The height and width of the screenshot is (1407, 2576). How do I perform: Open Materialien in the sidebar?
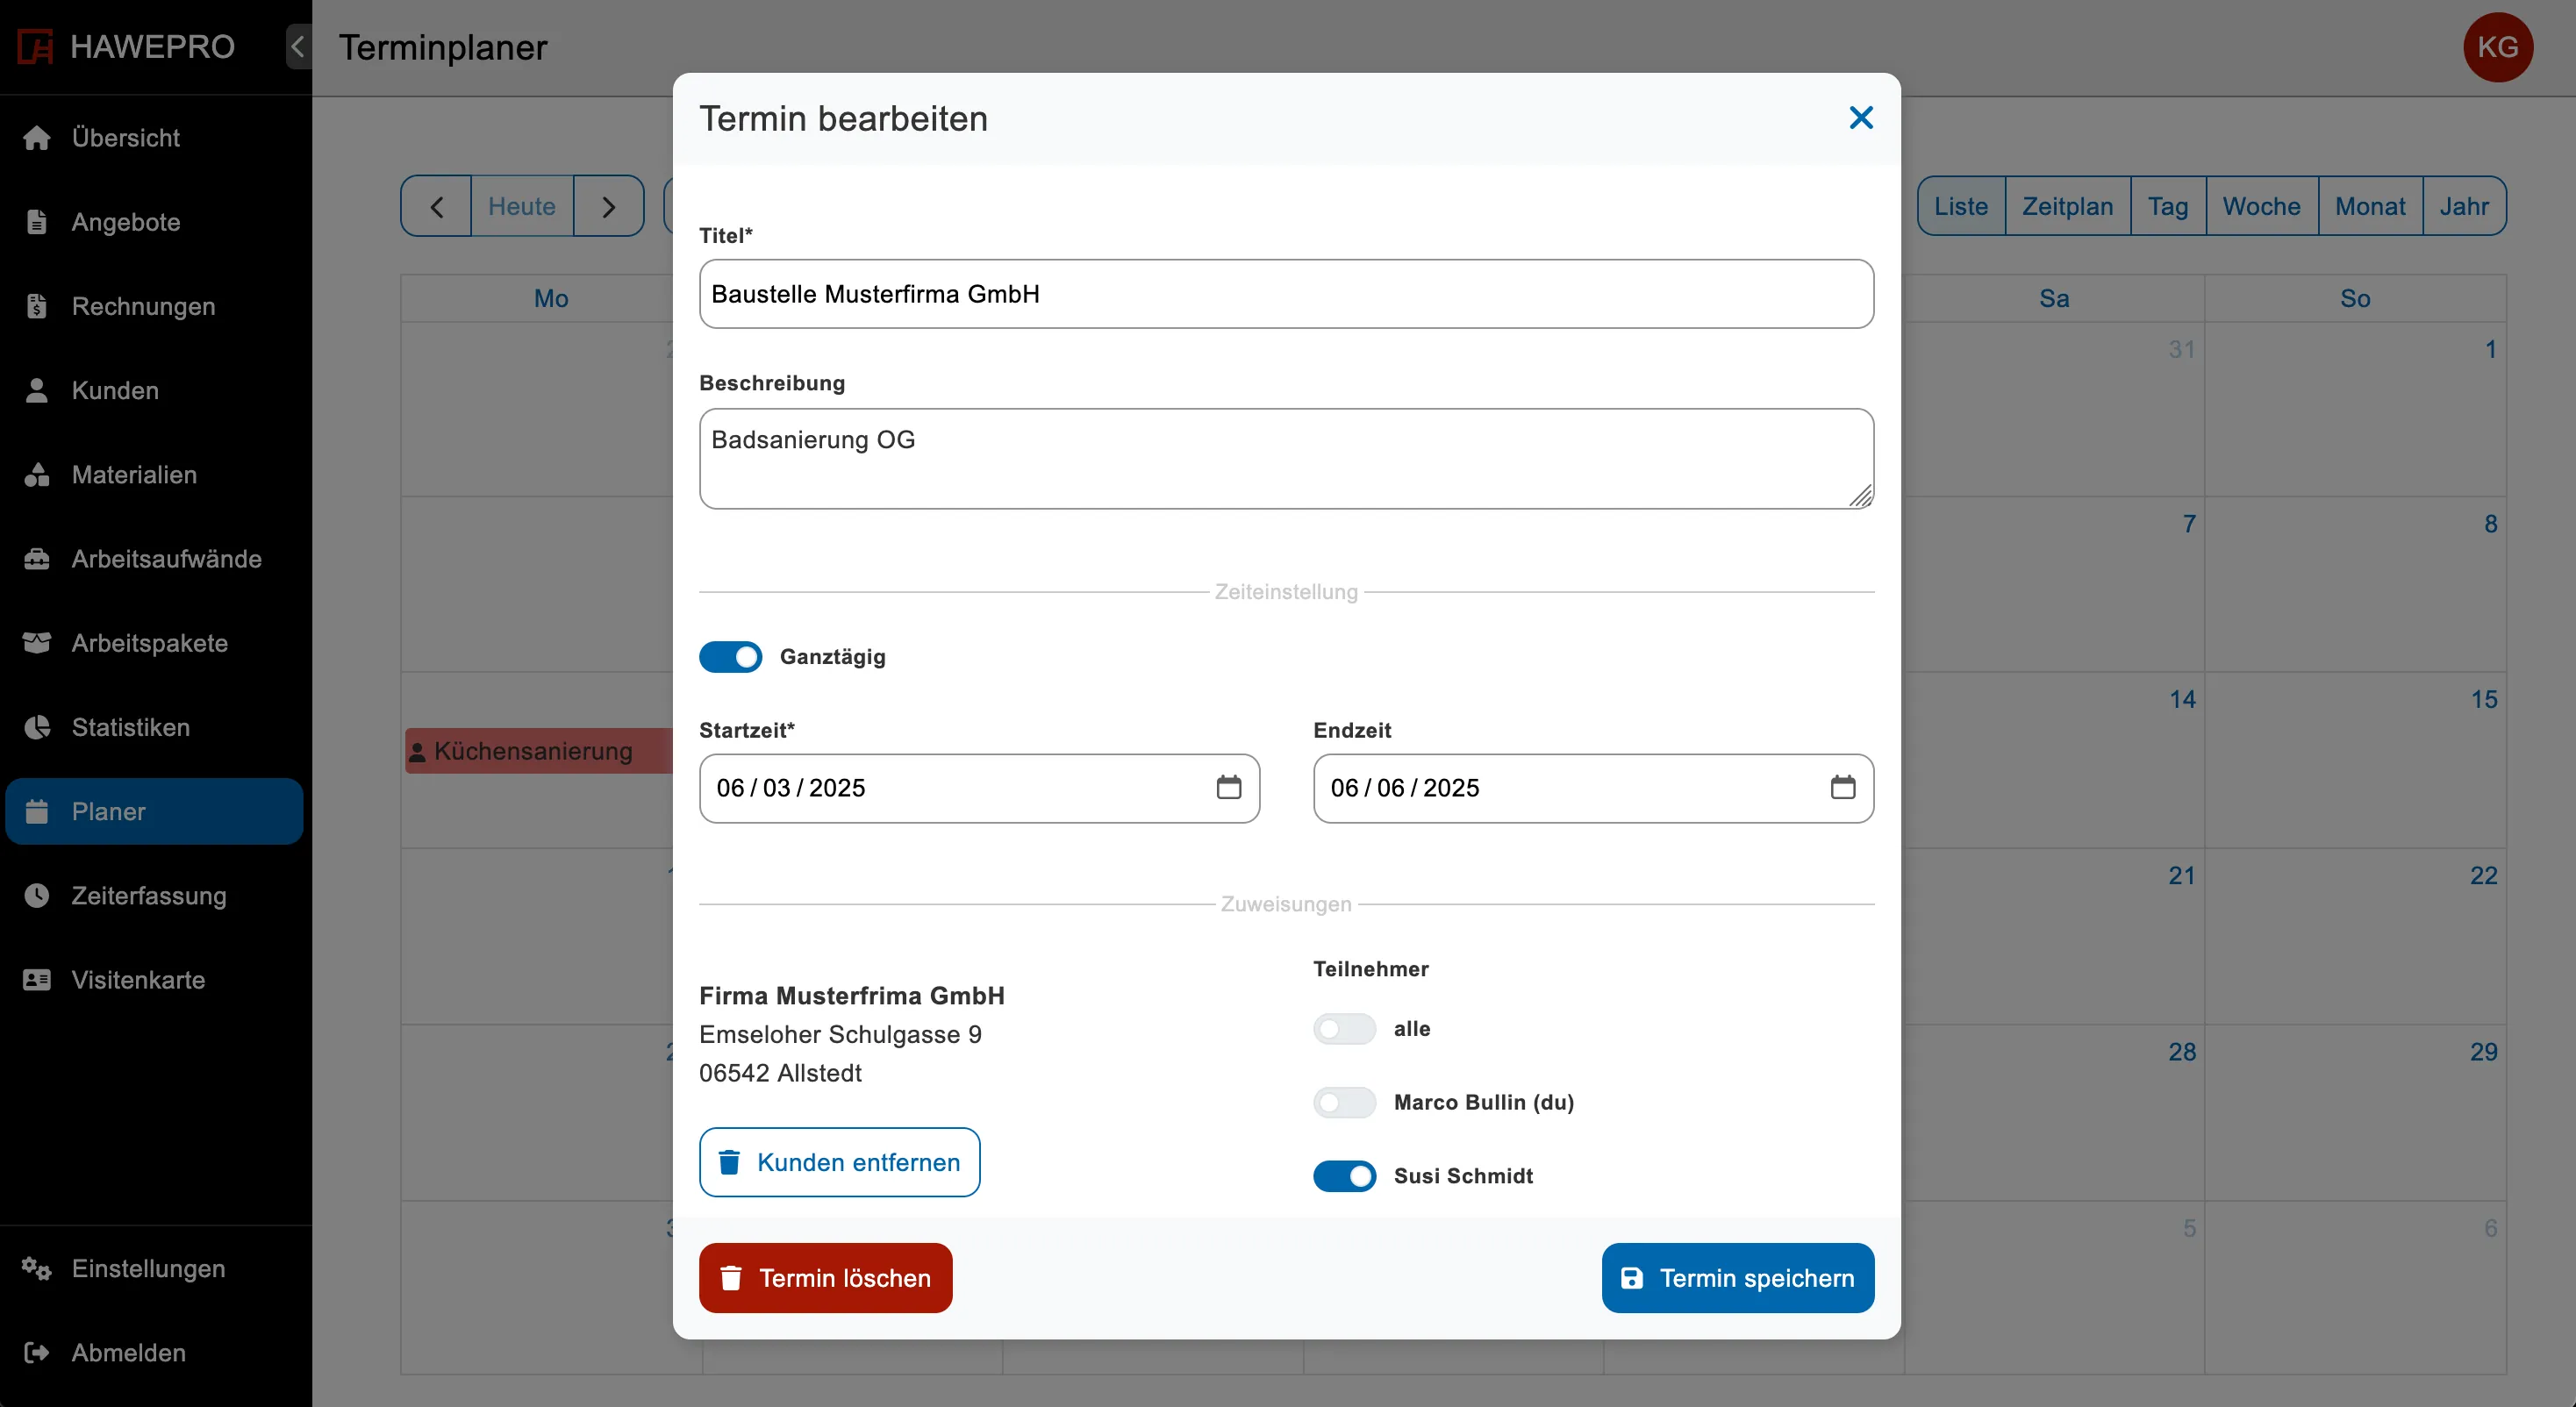[154, 475]
